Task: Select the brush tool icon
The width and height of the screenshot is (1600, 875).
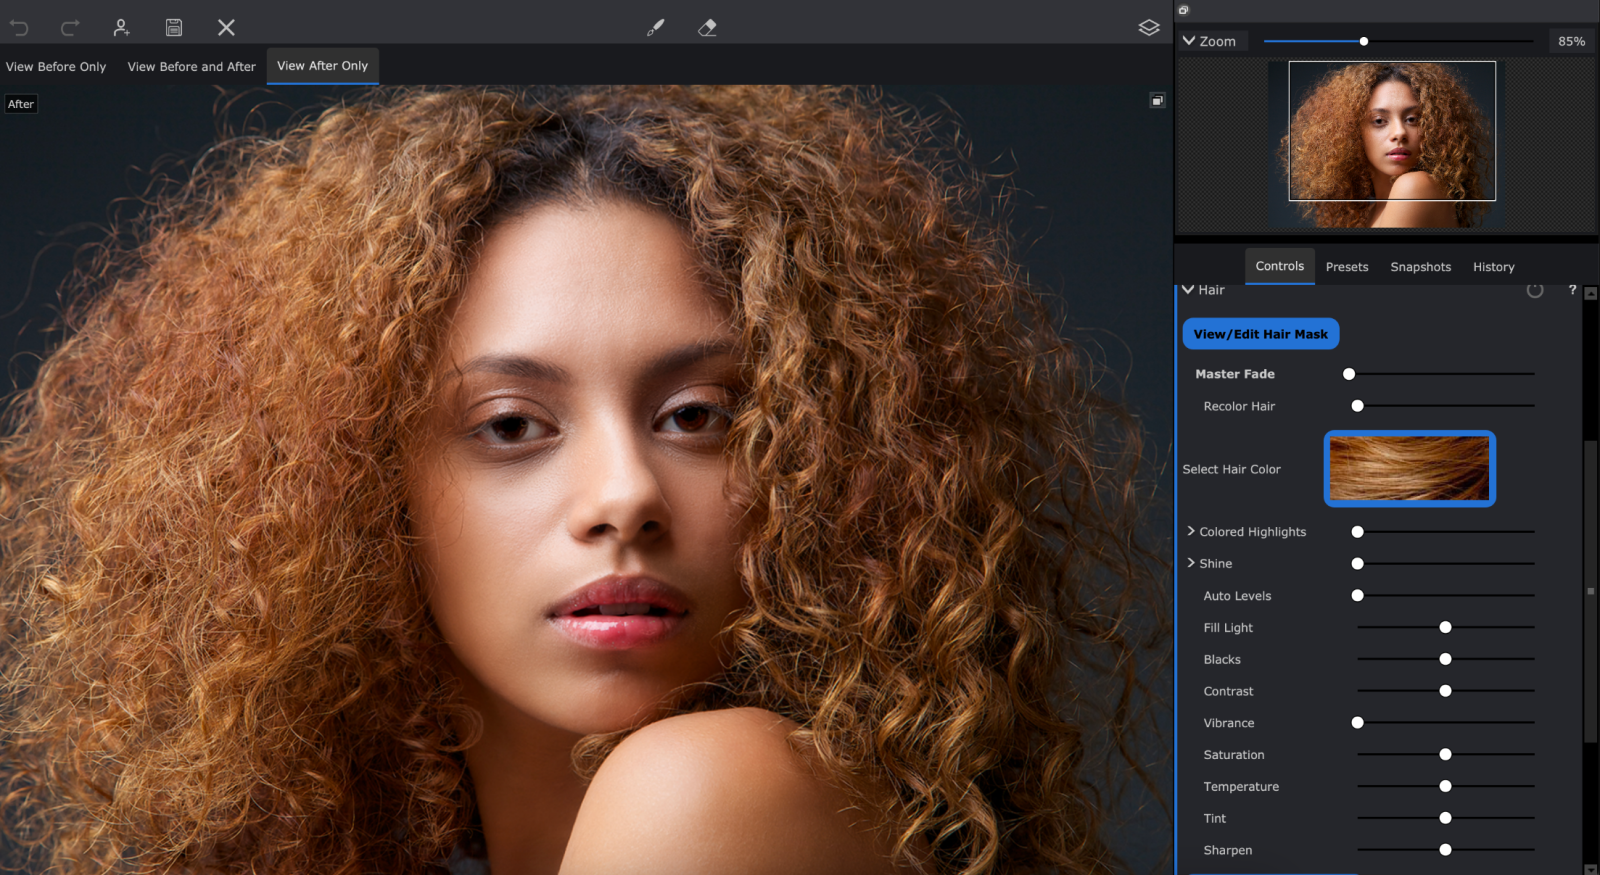Action: click(655, 28)
